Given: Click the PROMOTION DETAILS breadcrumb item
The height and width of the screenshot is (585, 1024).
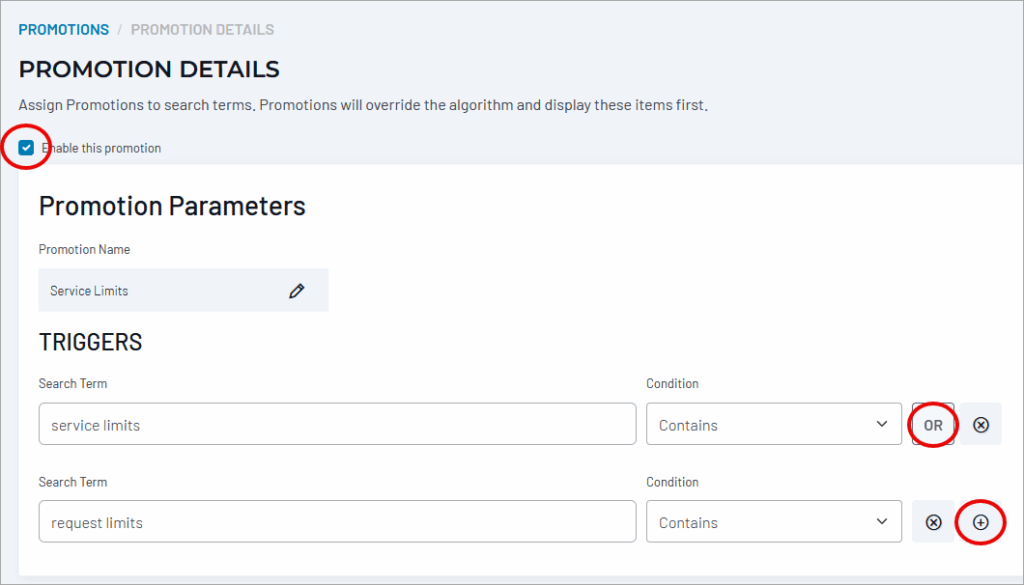Looking at the screenshot, I should coord(202,30).
